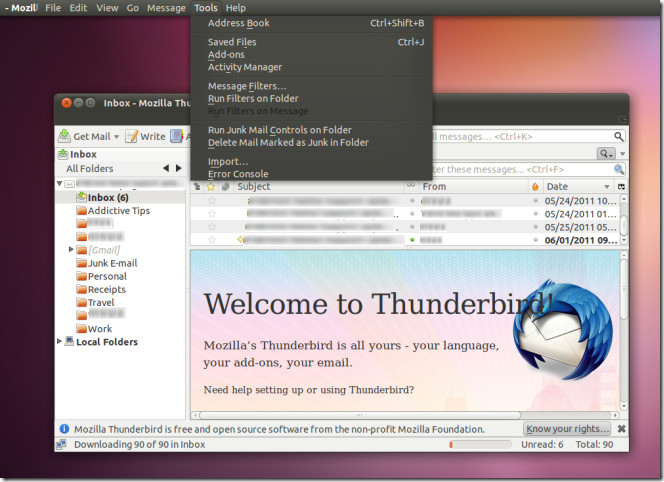Image resolution: width=664 pixels, height=482 pixels.
Task: Select Delete Mail Marked as Junk in Folder
Action: point(312,142)
